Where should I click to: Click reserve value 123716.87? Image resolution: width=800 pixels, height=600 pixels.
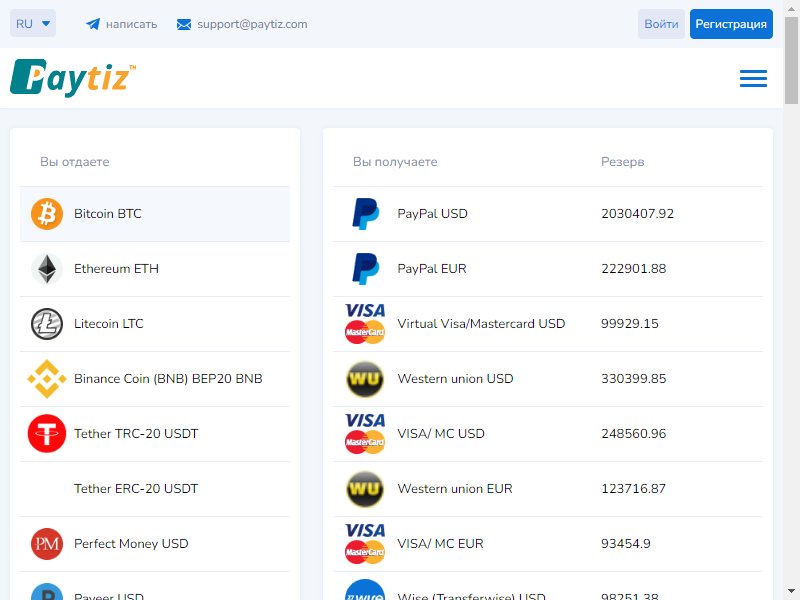[633, 489]
